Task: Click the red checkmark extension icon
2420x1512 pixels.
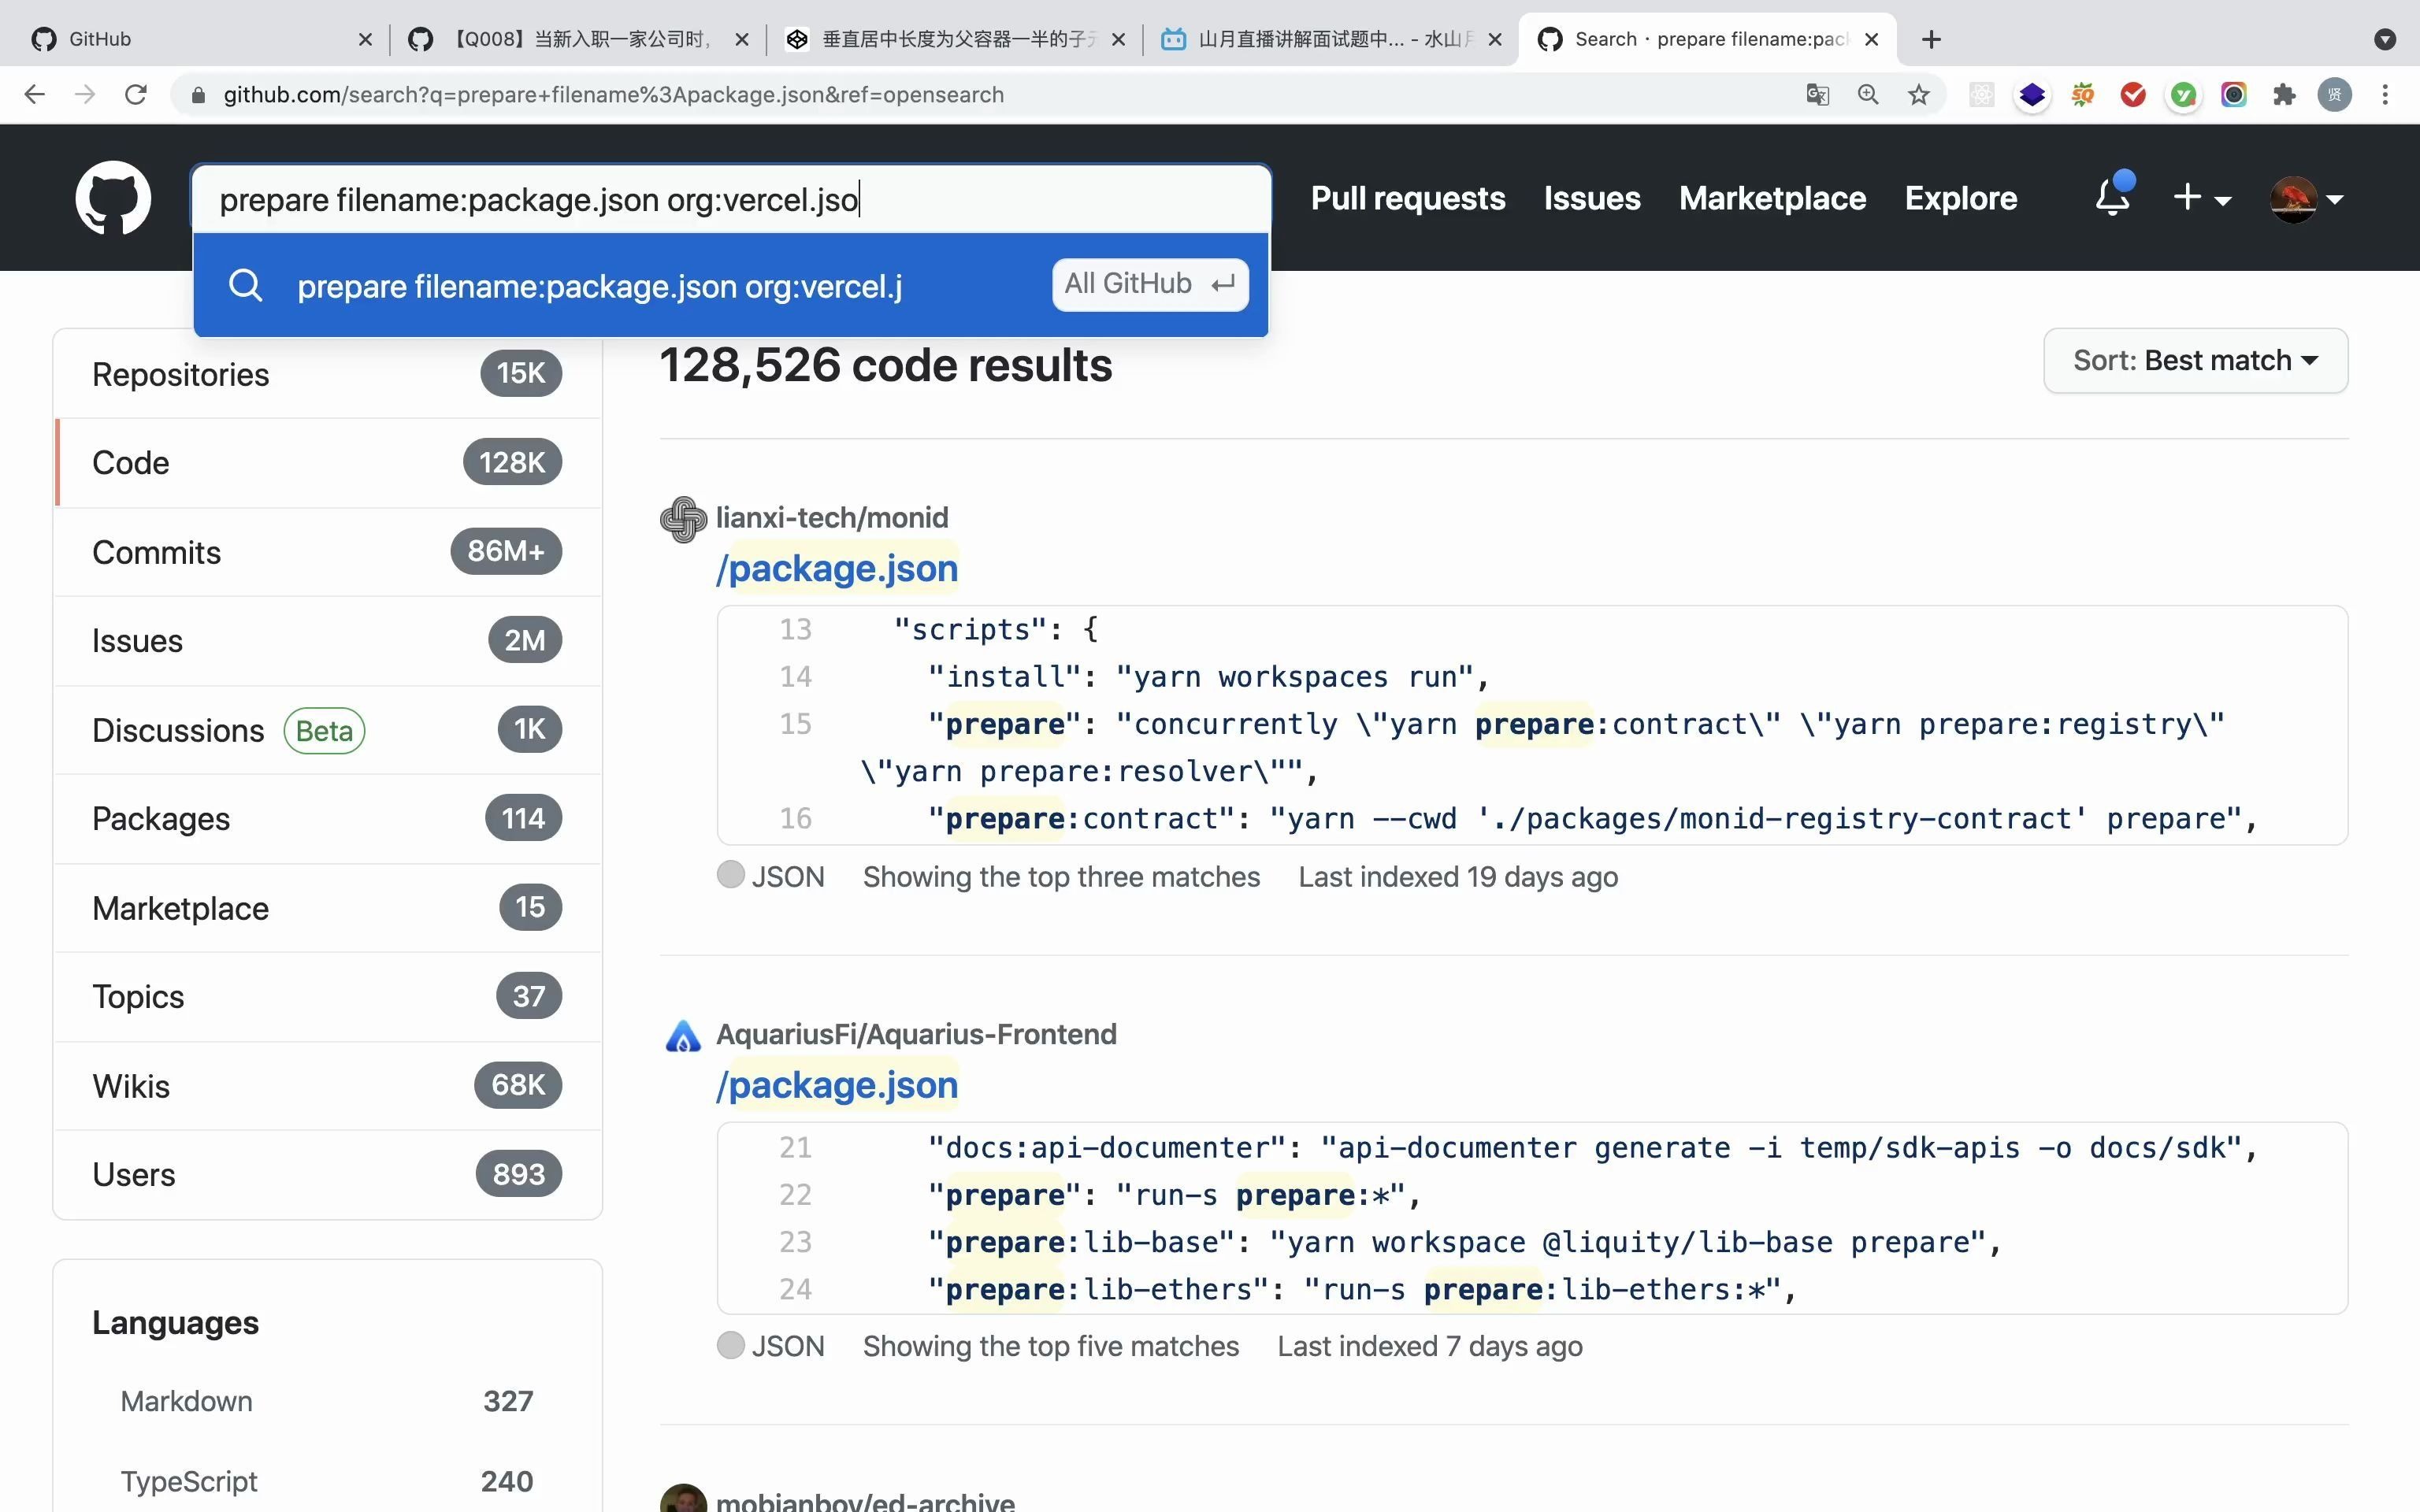Action: [x=2133, y=94]
